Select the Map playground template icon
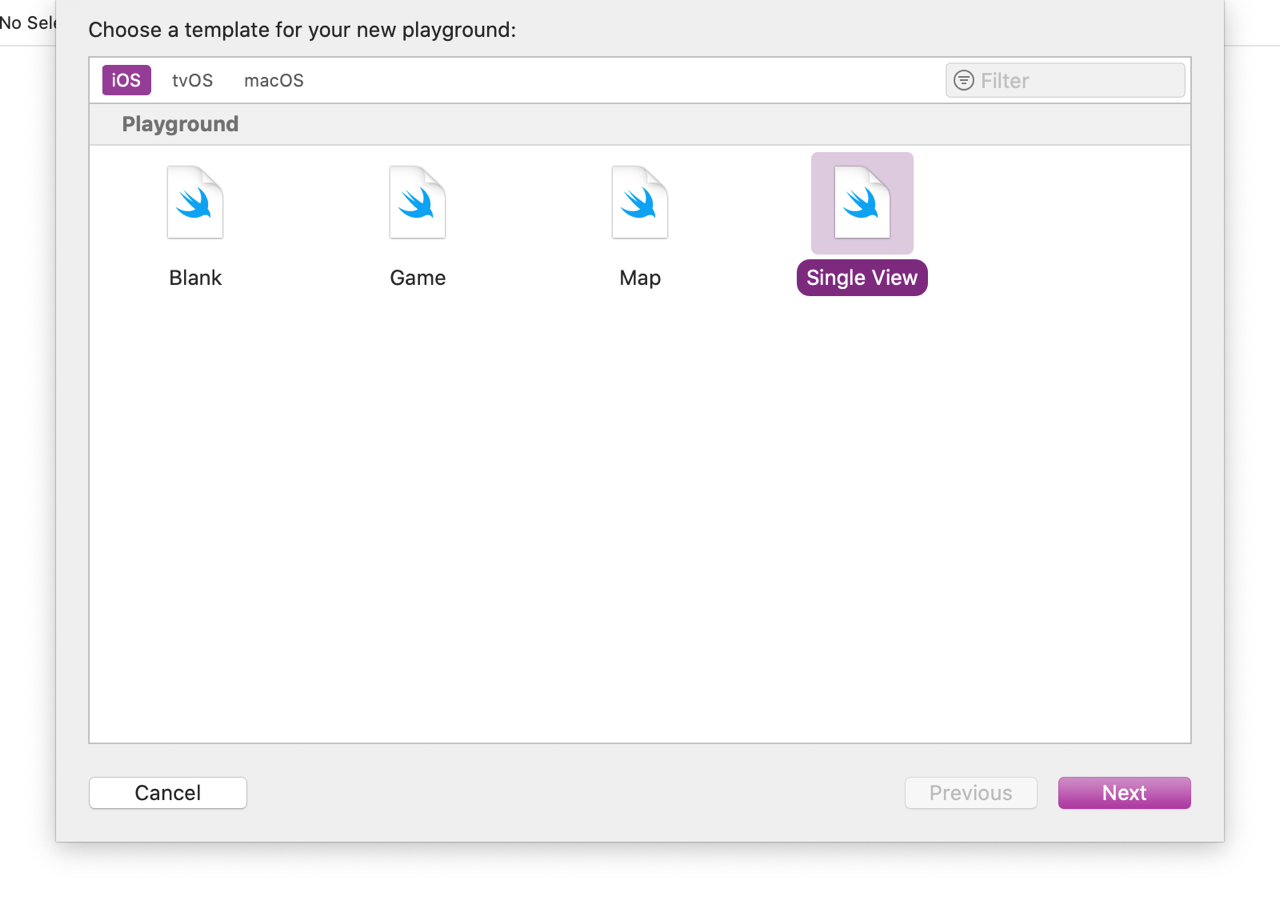 coord(640,203)
